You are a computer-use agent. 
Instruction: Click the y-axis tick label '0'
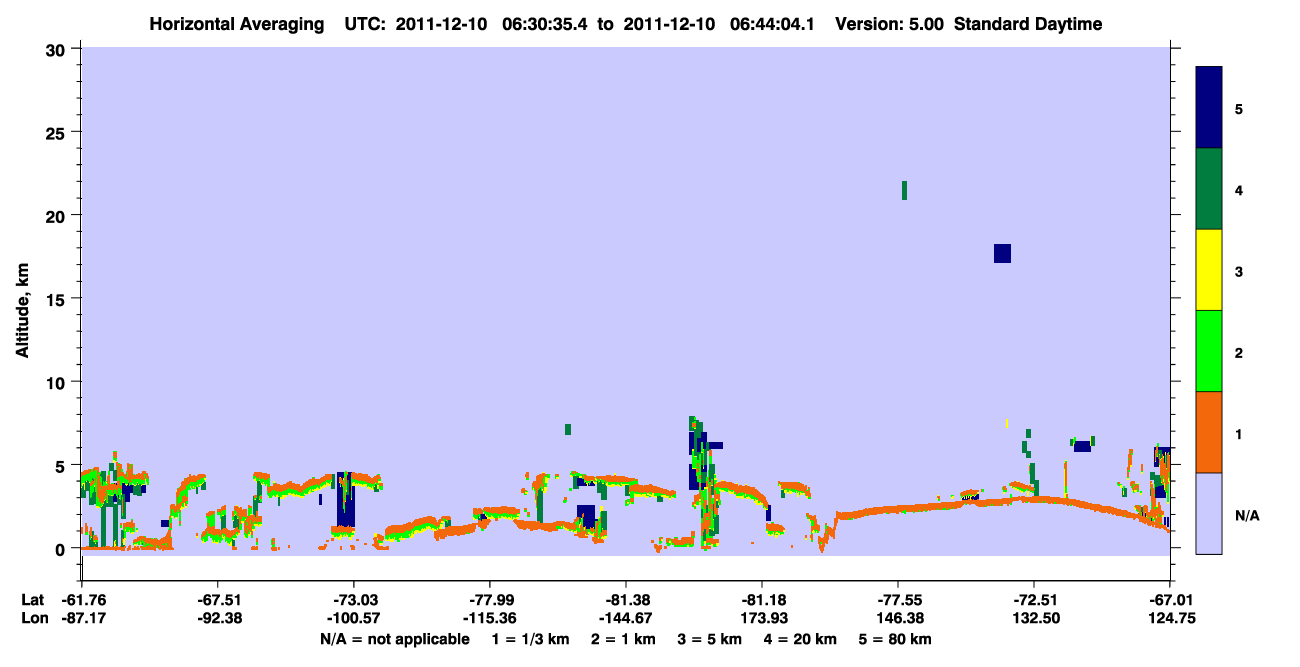tap(62, 549)
